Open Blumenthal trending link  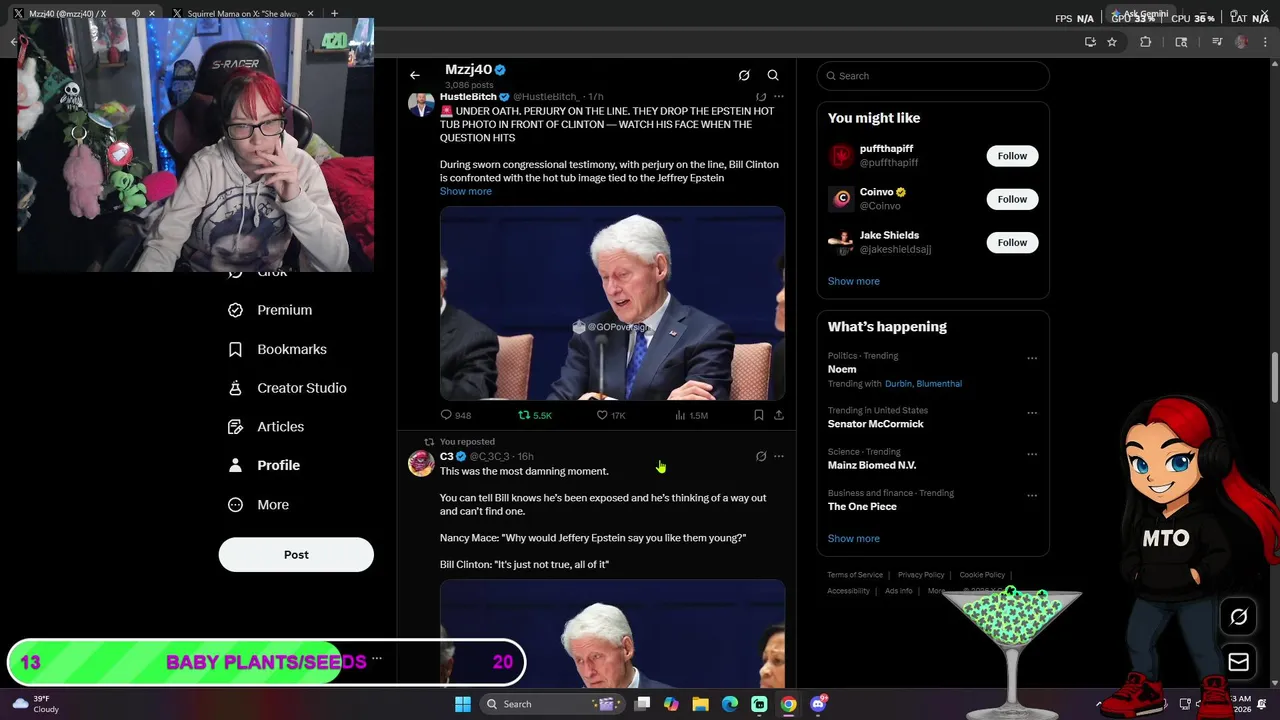point(939,384)
